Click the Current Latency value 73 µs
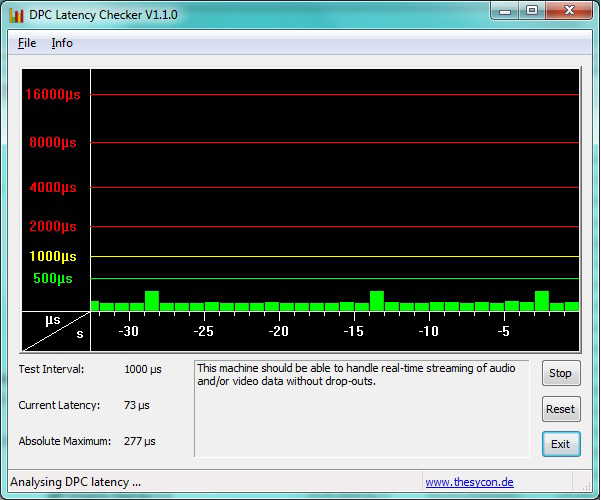This screenshot has width=601, height=500. click(x=136, y=405)
